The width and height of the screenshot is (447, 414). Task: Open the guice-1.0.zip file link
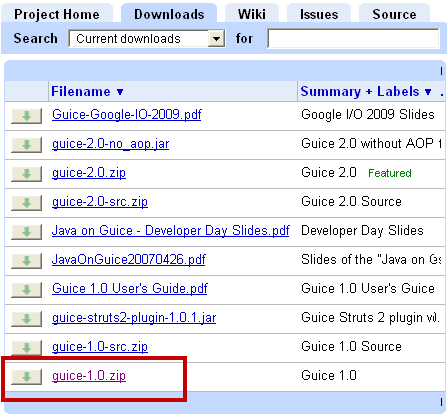click(x=89, y=376)
